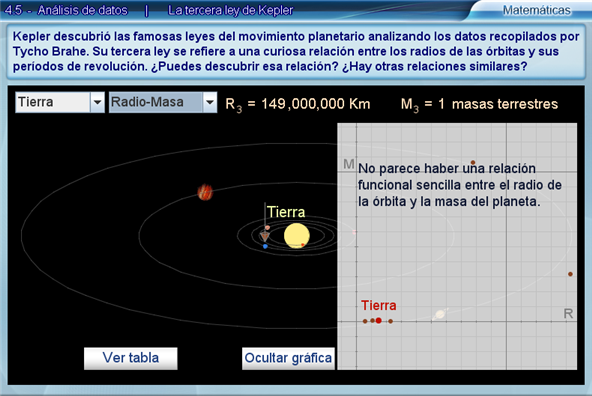
Task: Expand the Radio-Masa dropdown arrow
Action: tap(210, 102)
